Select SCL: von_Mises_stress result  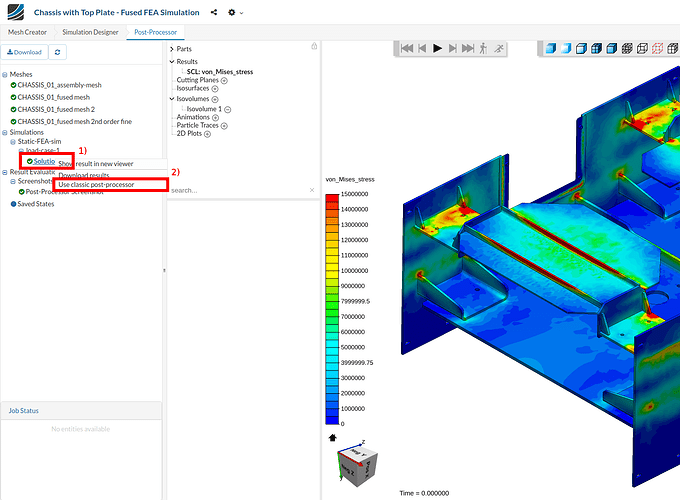point(220,72)
